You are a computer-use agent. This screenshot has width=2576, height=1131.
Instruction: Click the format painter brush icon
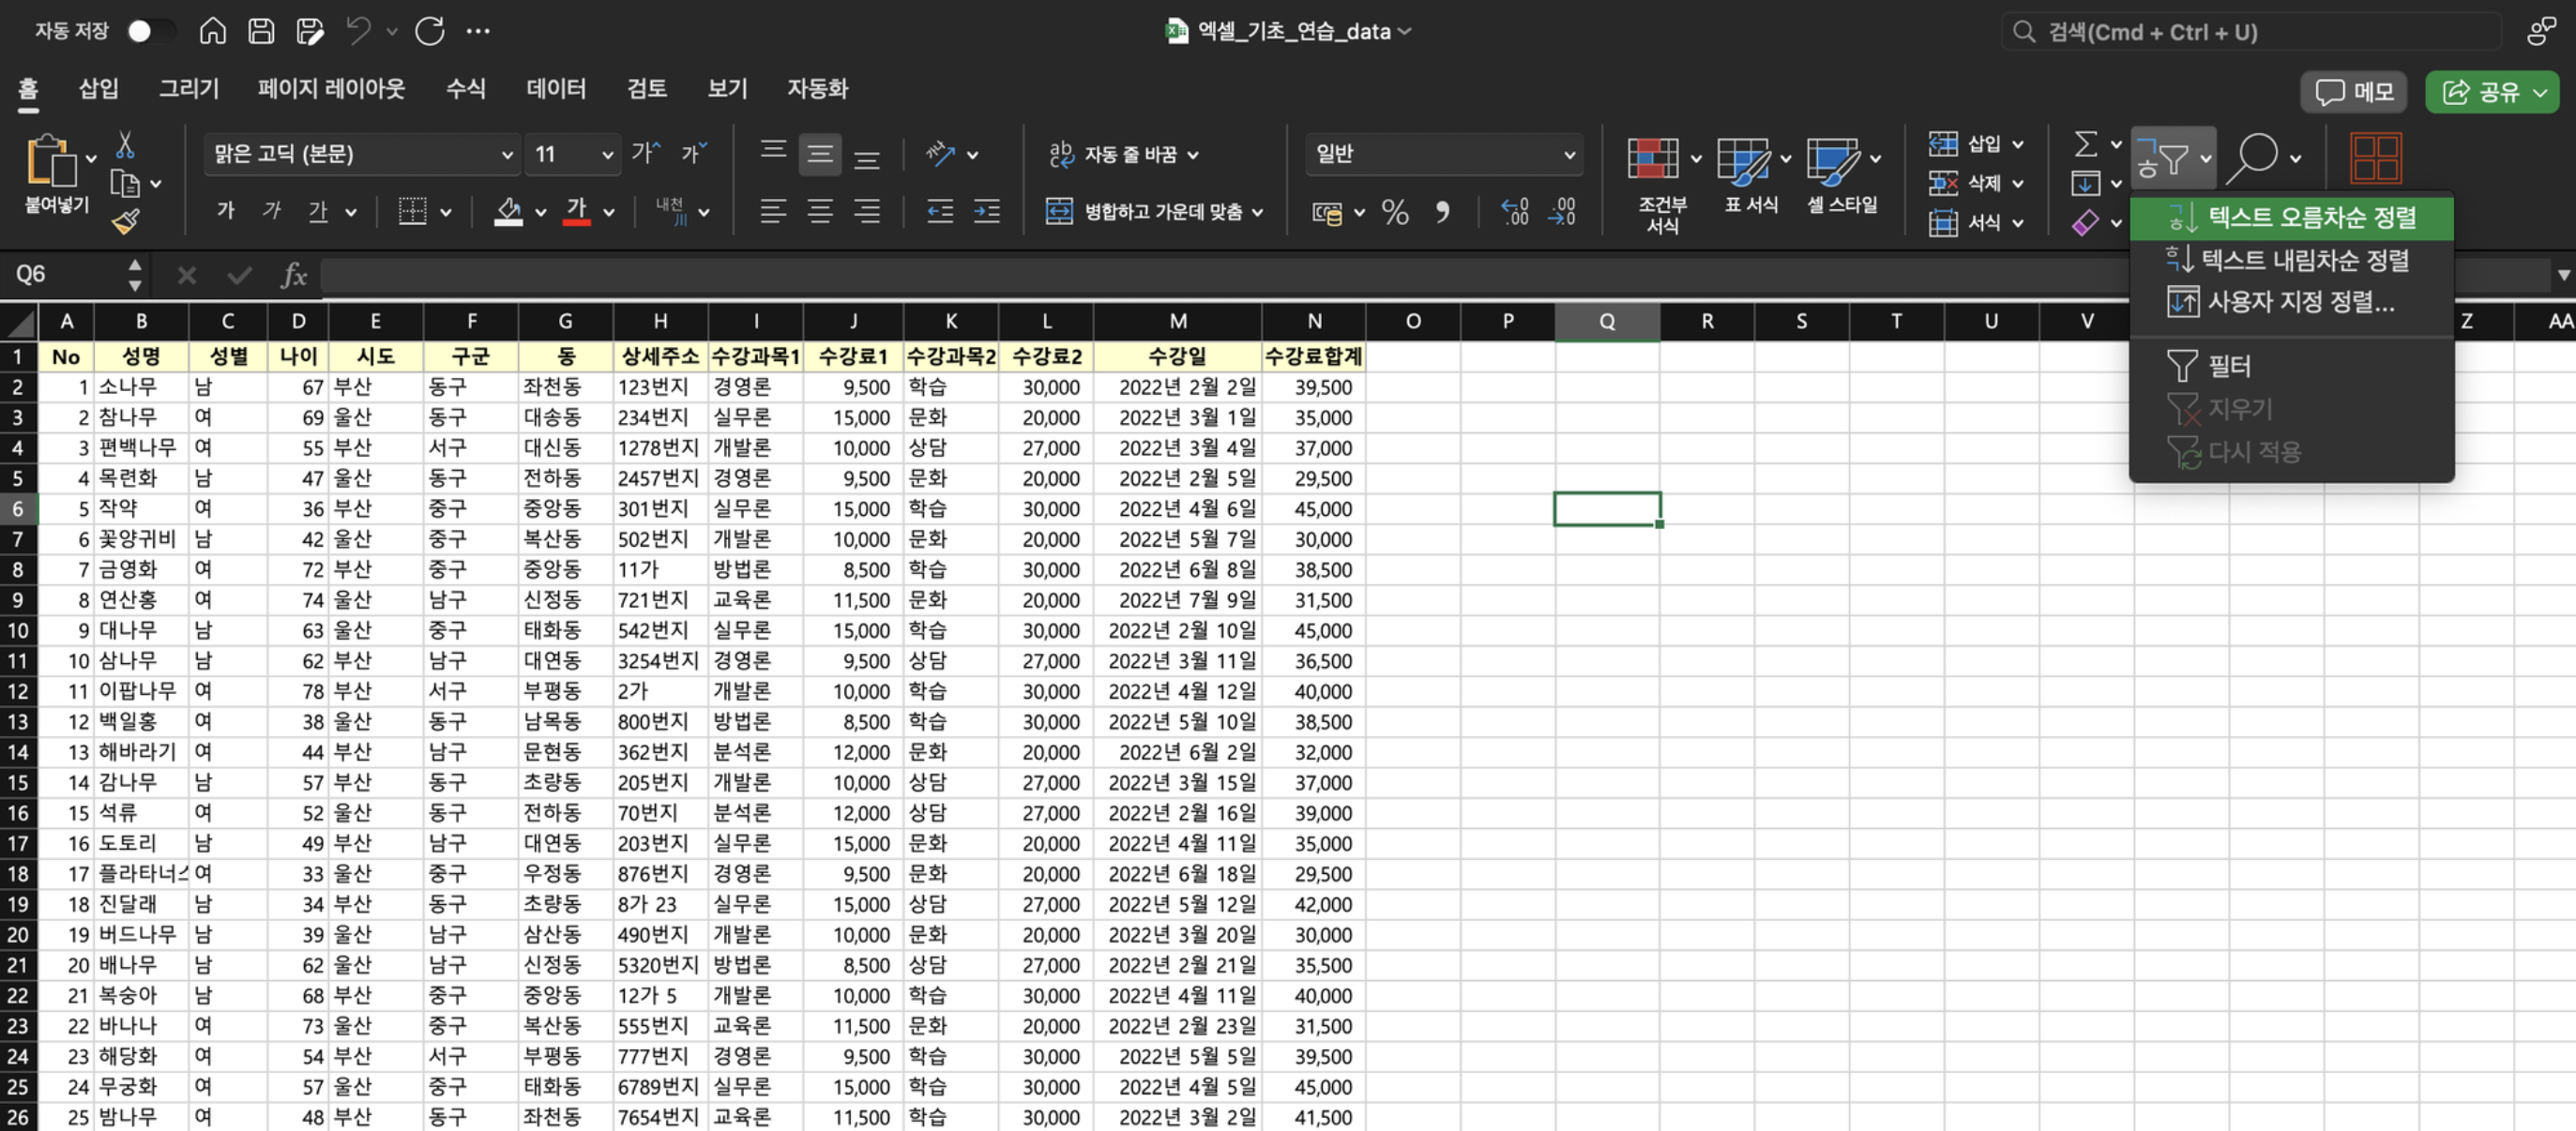pyautogui.click(x=126, y=221)
